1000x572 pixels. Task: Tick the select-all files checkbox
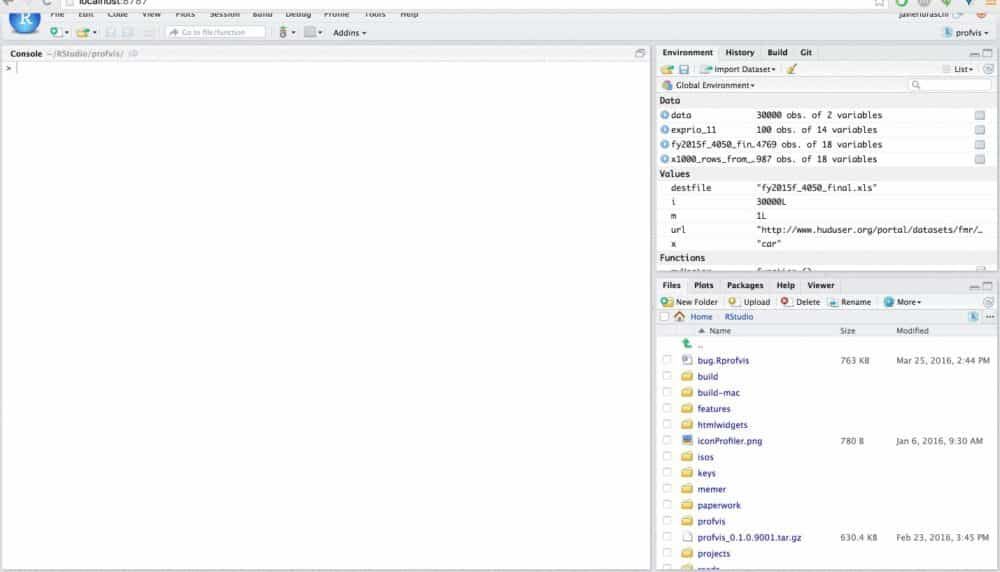665,316
